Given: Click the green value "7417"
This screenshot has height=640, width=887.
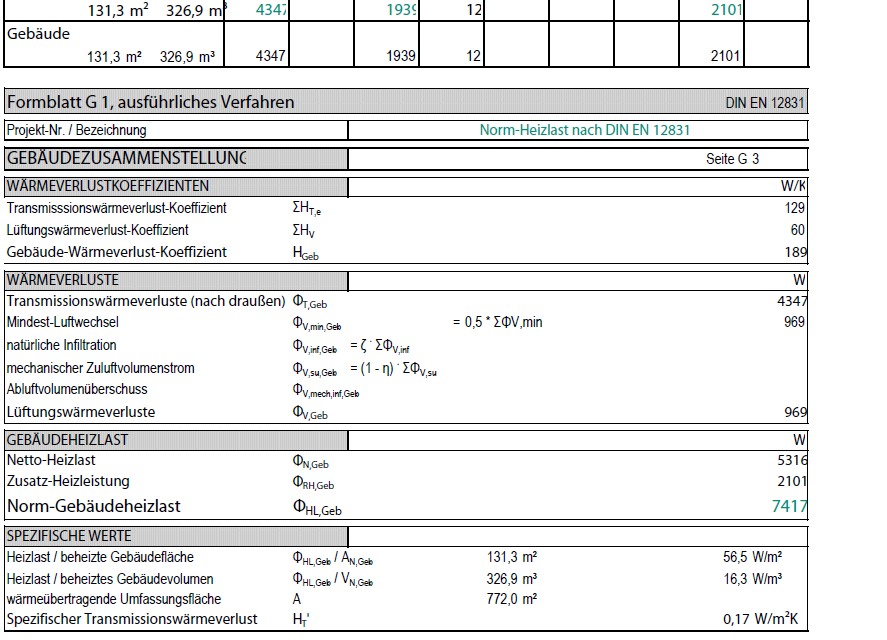Looking at the screenshot, I should coord(790,506).
